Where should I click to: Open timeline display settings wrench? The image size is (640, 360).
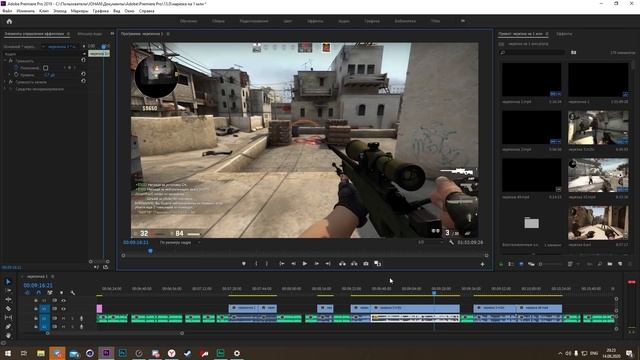coord(73,293)
